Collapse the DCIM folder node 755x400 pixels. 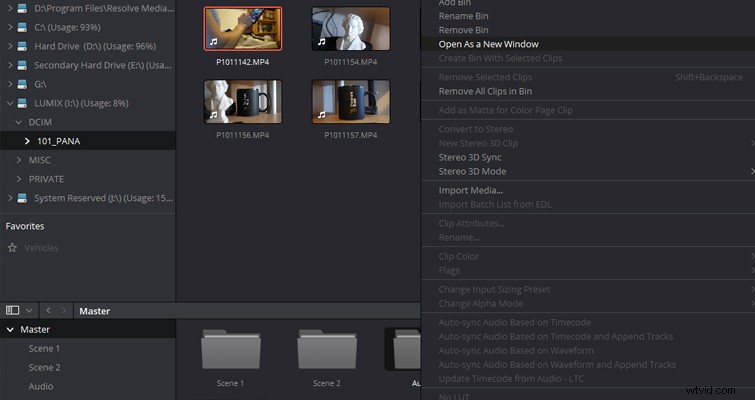coord(19,122)
